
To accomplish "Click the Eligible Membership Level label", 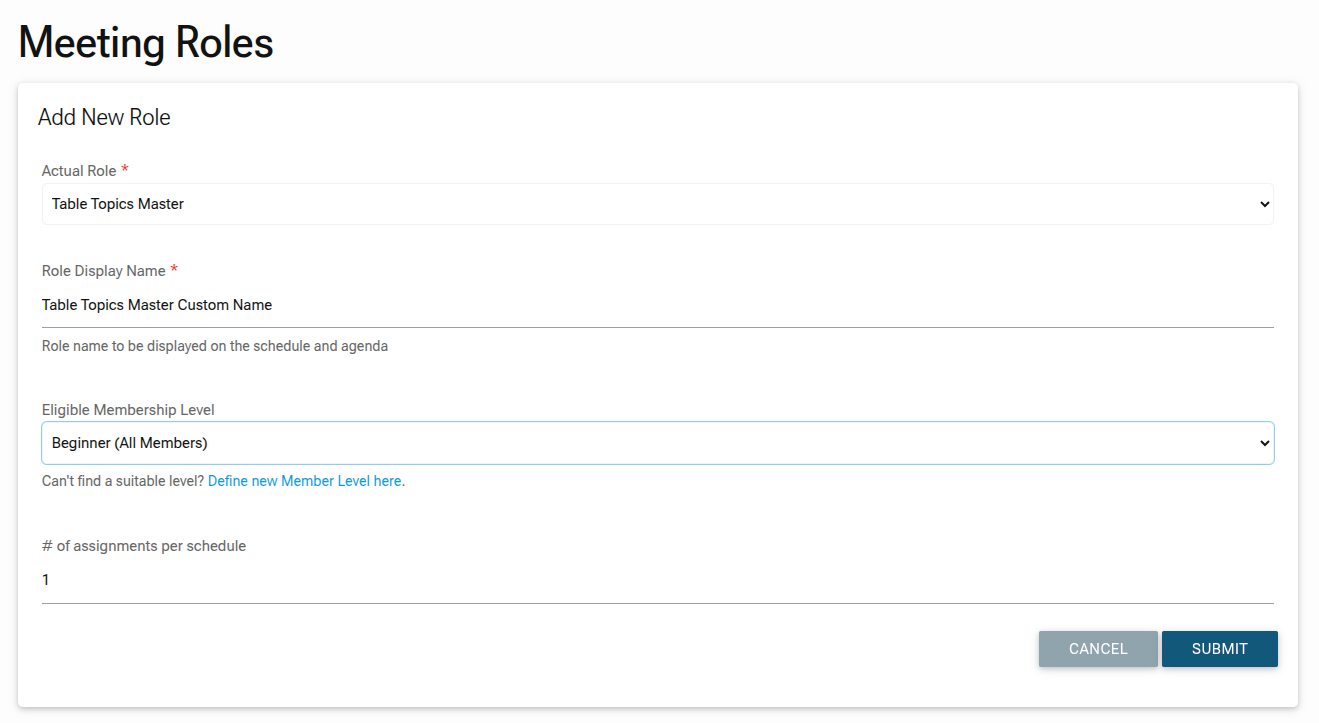I will [x=128, y=410].
